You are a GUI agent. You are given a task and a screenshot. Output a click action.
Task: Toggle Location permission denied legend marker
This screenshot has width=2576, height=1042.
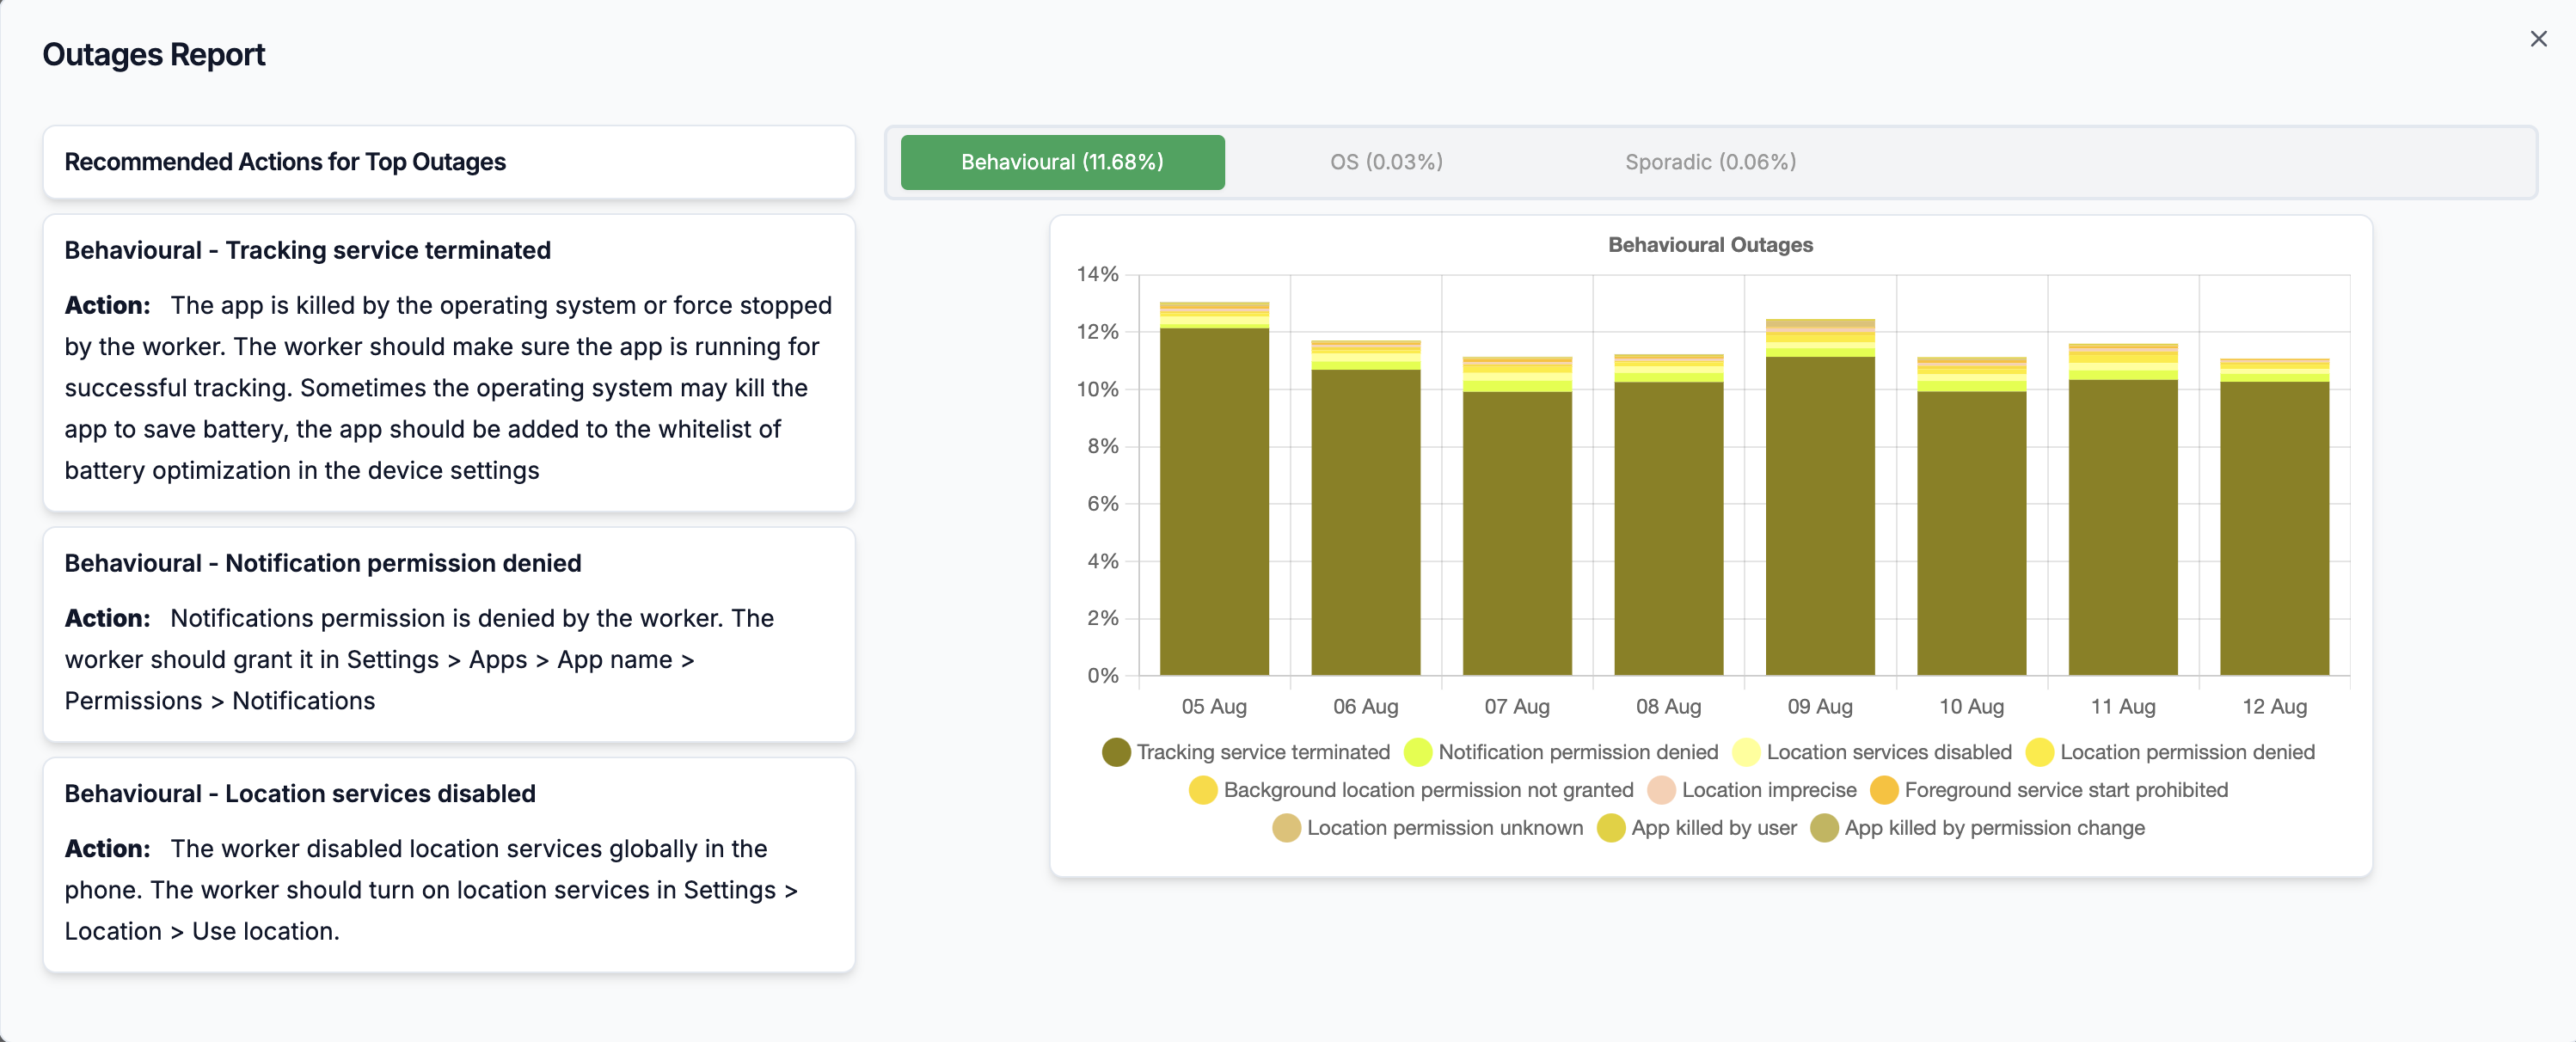click(2039, 752)
